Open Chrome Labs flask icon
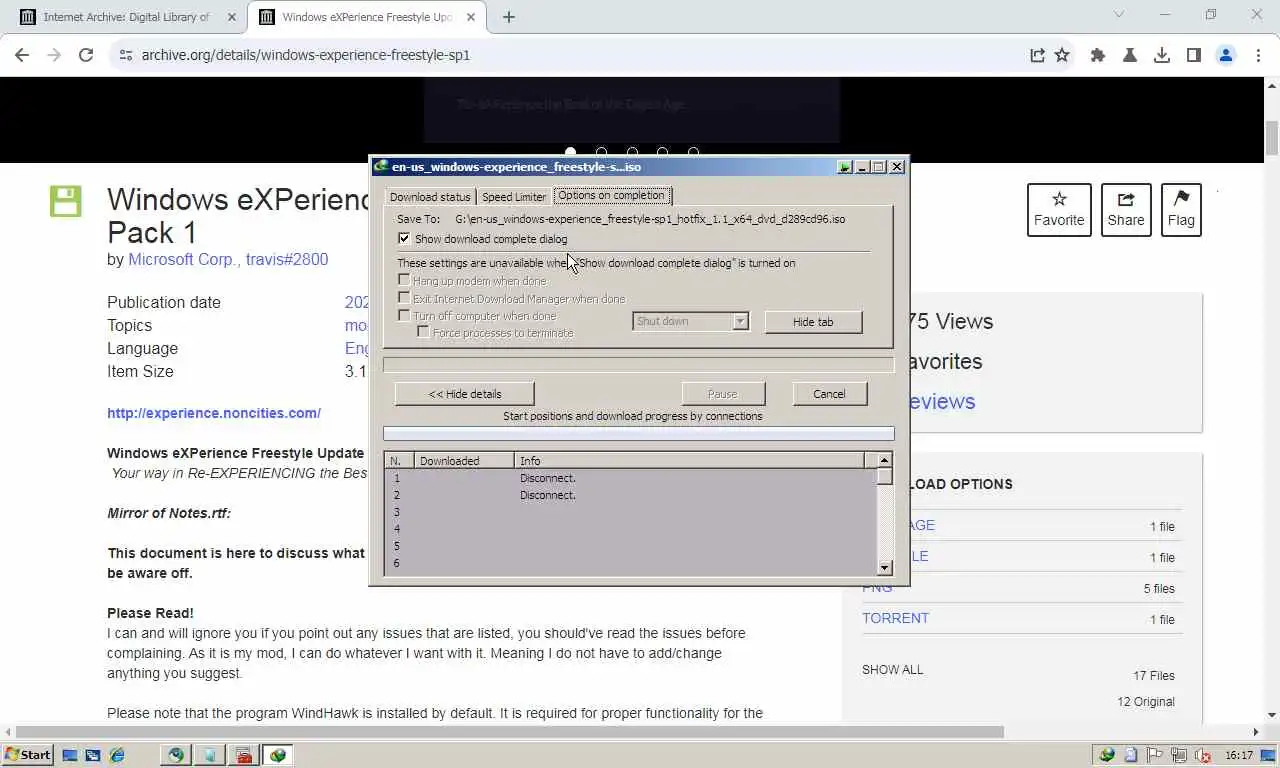Screen dimensions: 1280x768 (1130, 55)
